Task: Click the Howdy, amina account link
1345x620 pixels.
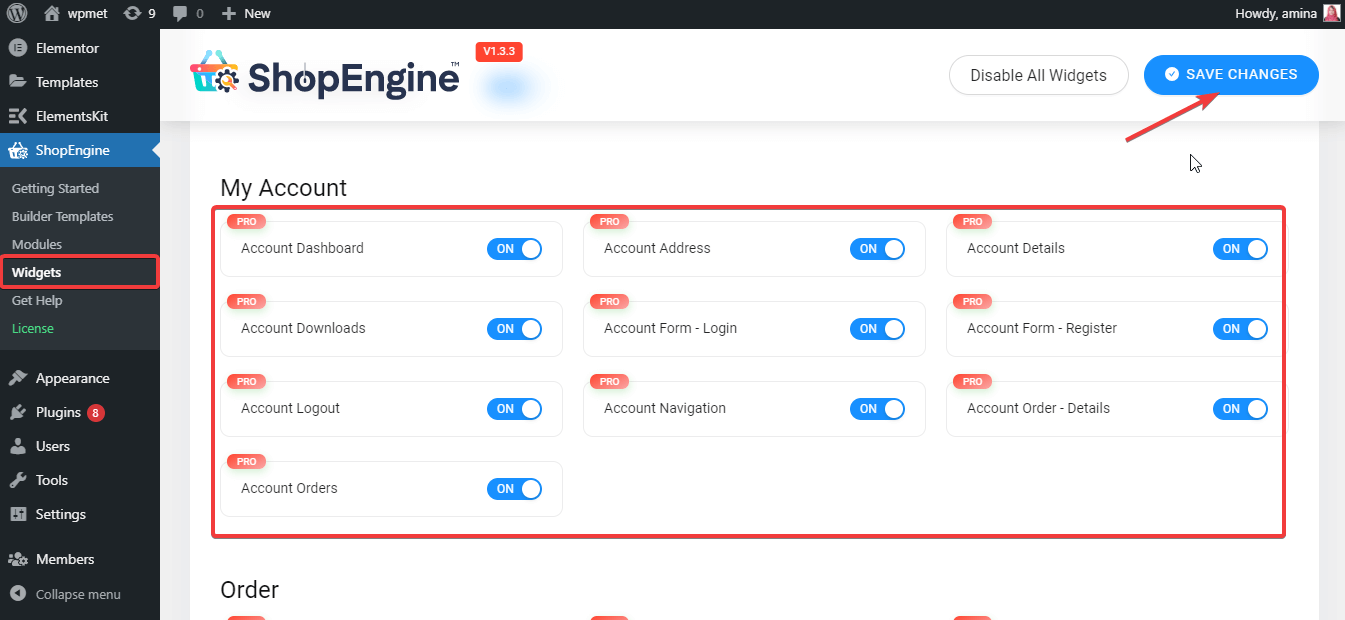Action: pos(1290,13)
